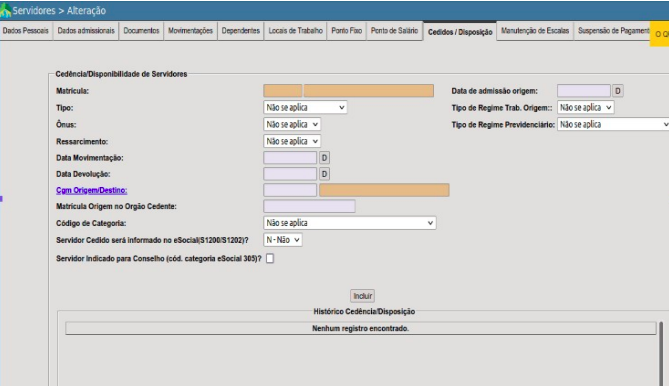Click the Histórico Cedência/Disposição scrollbar
The height and width of the screenshot is (386, 669).
click(661, 354)
